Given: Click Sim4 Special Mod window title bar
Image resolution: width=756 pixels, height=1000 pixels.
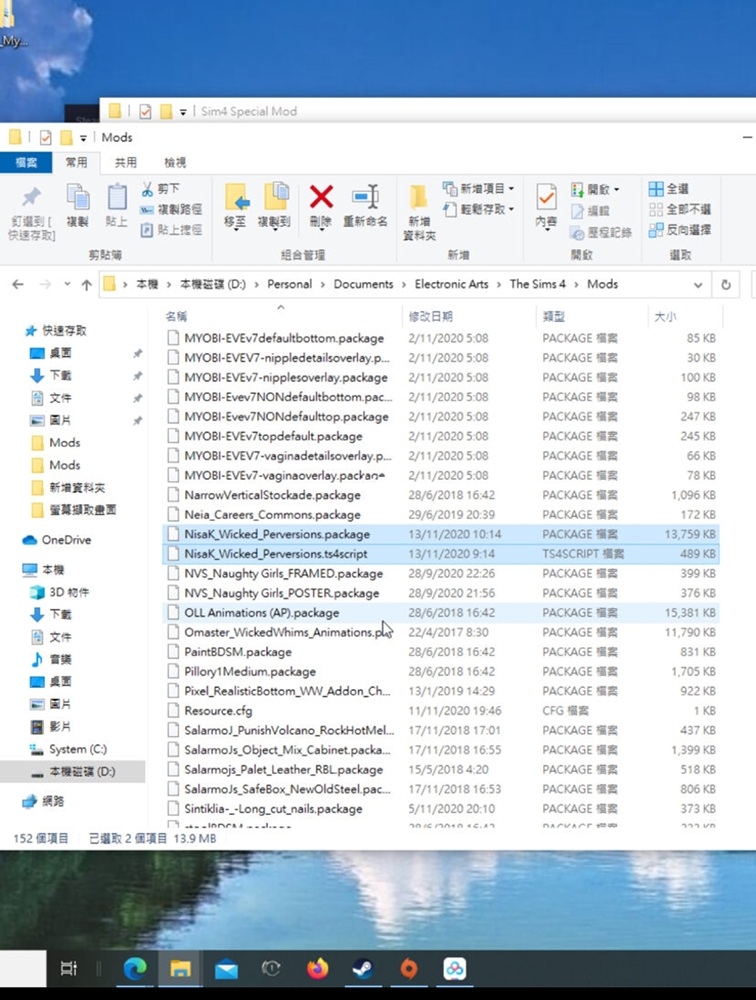Looking at the screenshot, I should click(x=427, y=110).
